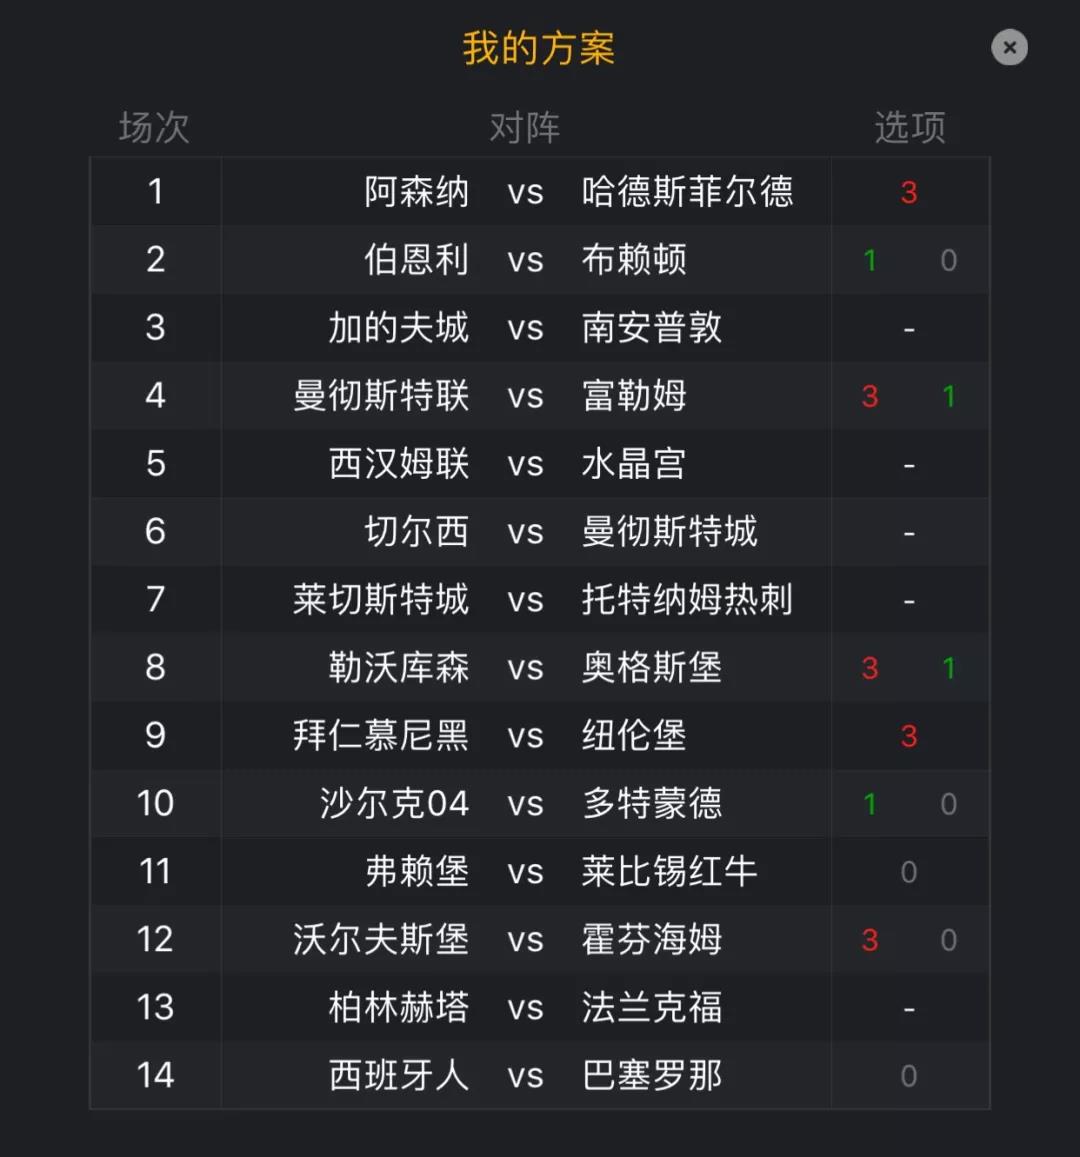Select option 3 for 阿森纳 vs 哈德斯菲尔德

coord(909,193)
